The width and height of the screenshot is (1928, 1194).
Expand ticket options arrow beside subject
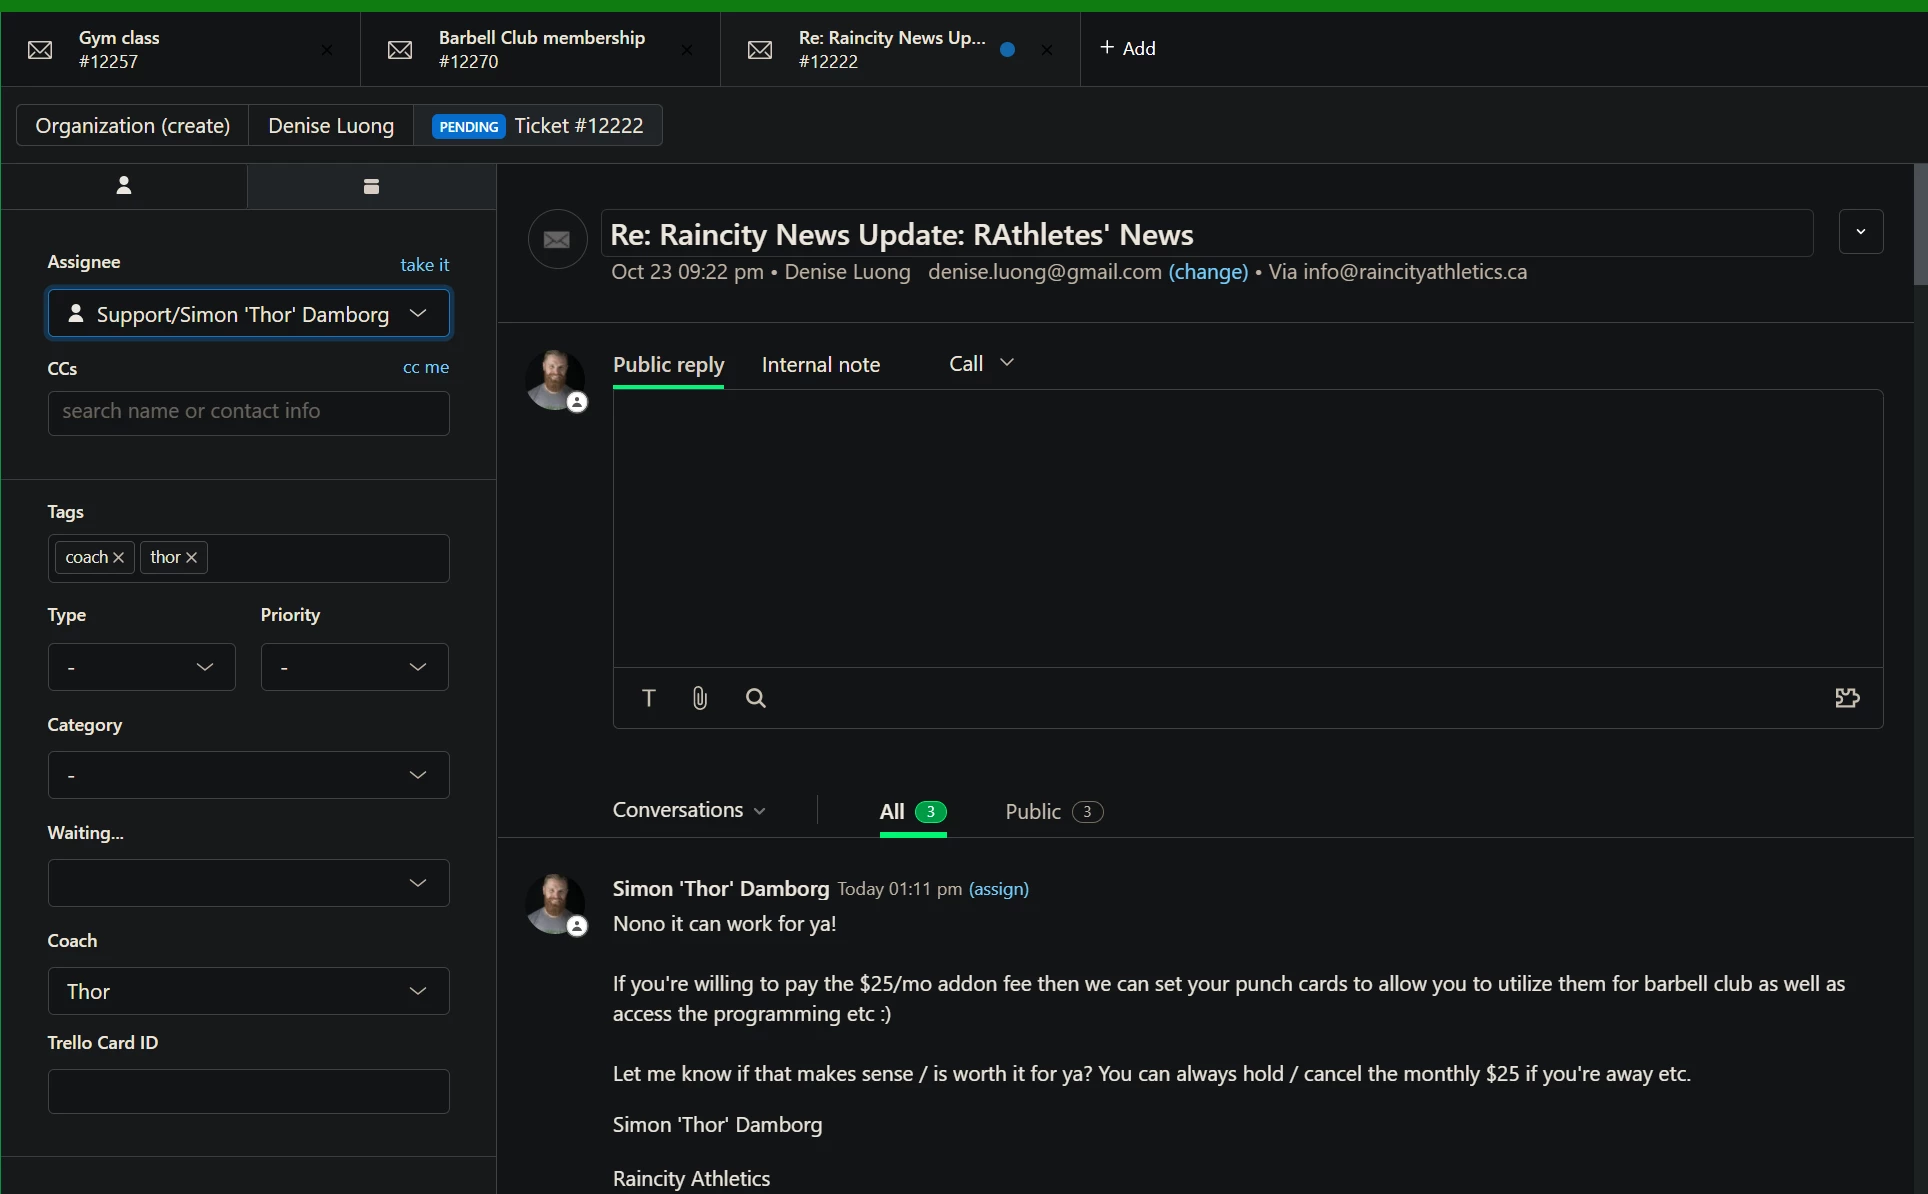1860,232
